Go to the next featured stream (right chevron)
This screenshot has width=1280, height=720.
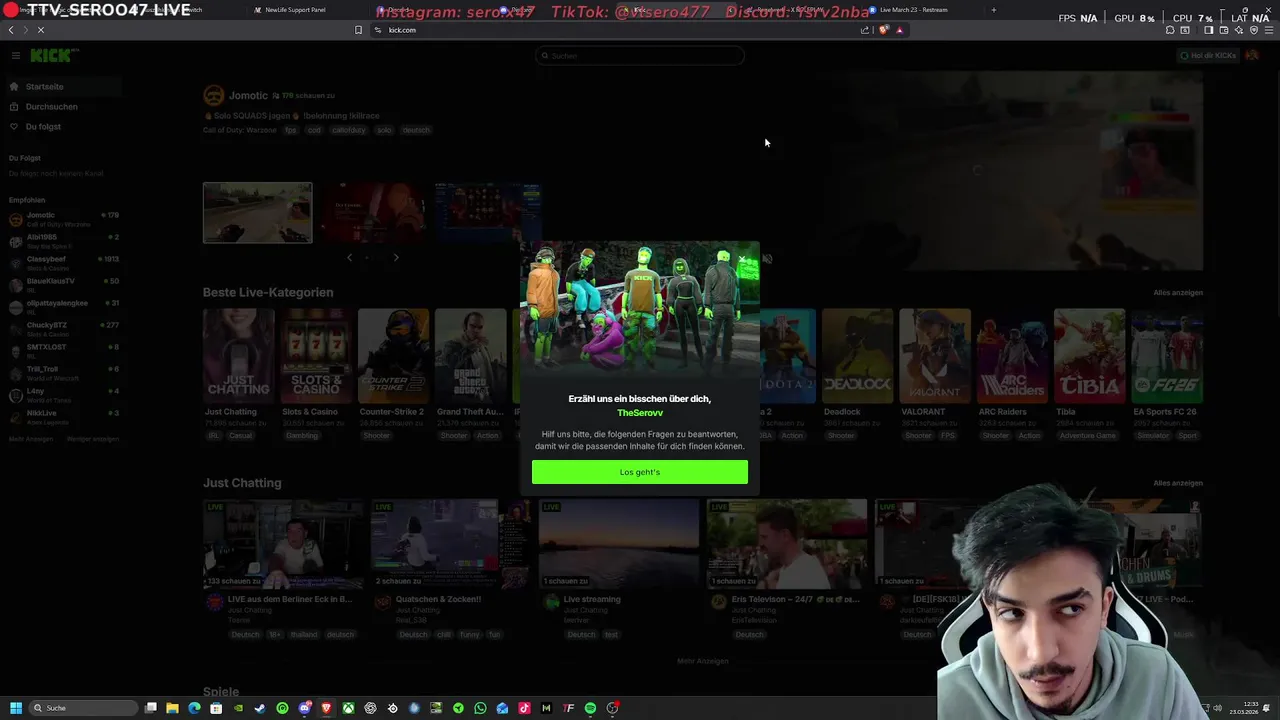396,258
